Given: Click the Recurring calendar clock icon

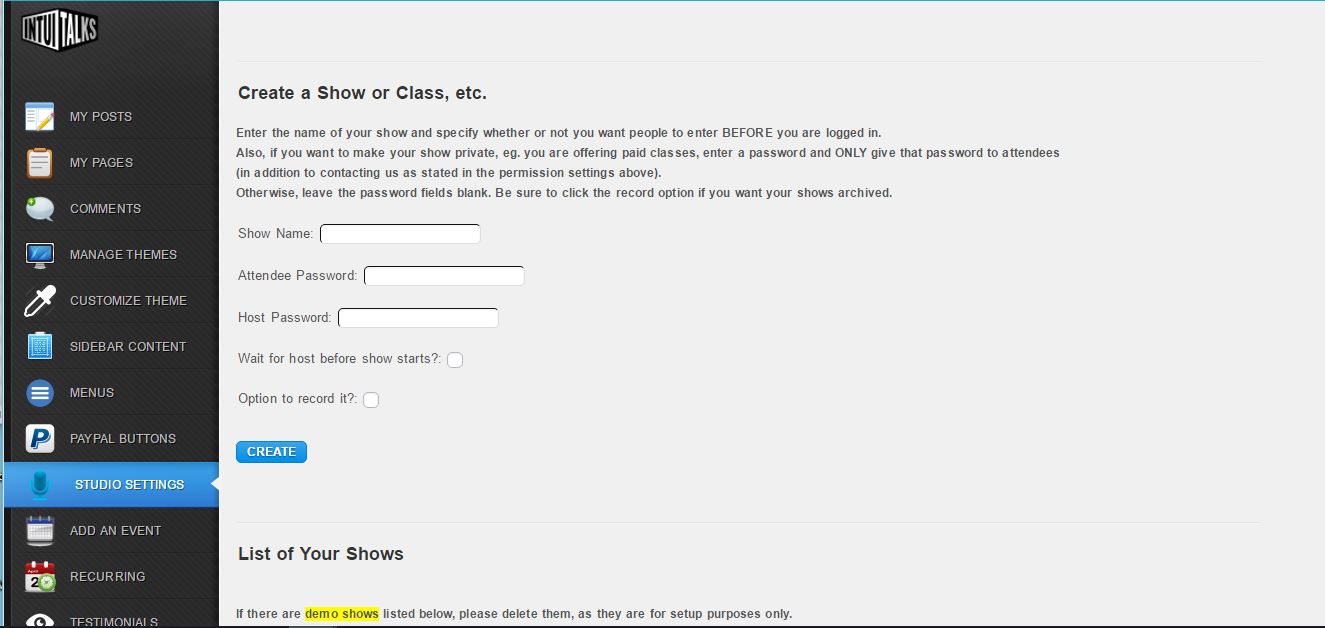Looking at the screenshot, I should coord(40,577).
